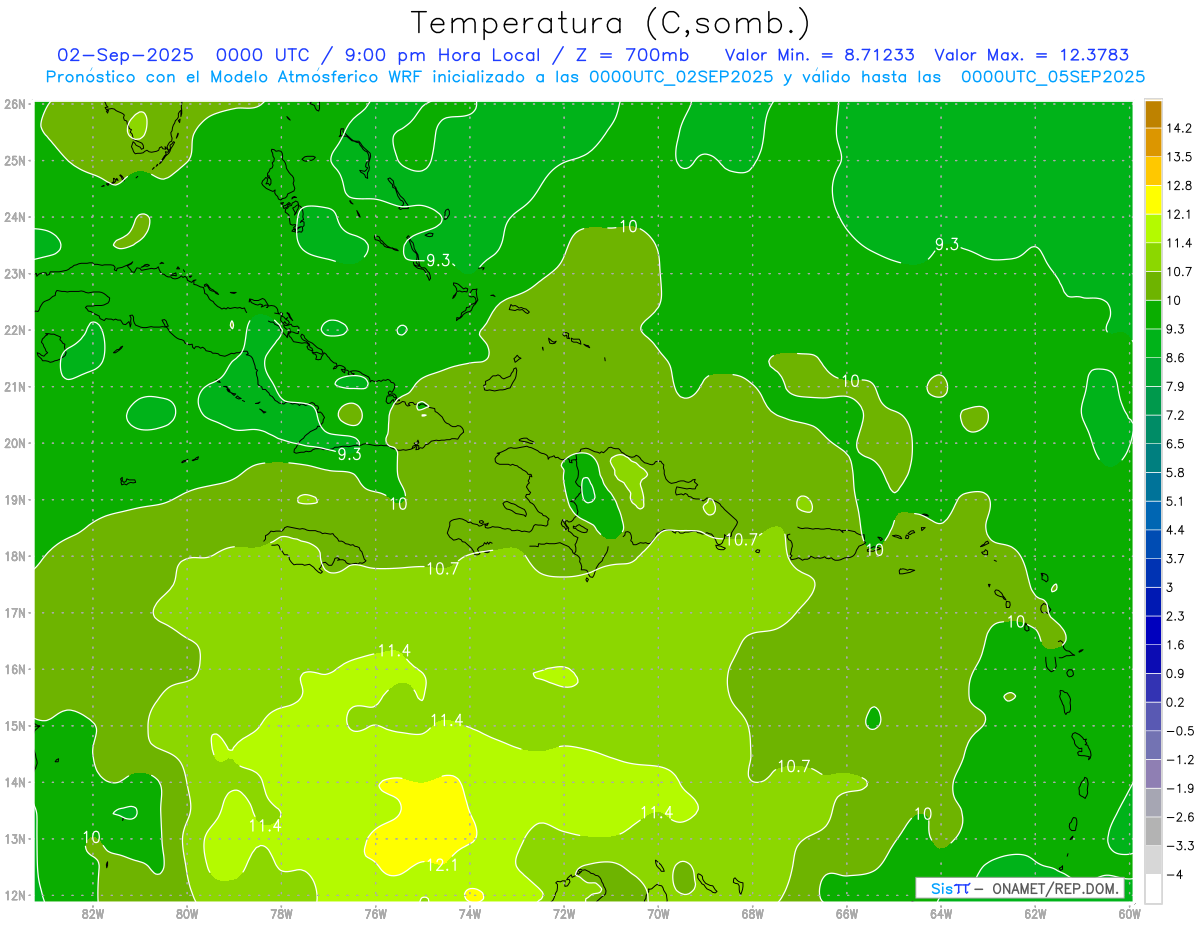Click the '12.8' colorbar value
Image resolution: width=1200 pixels, height=927 pixels.
[x=1179, y=186]
